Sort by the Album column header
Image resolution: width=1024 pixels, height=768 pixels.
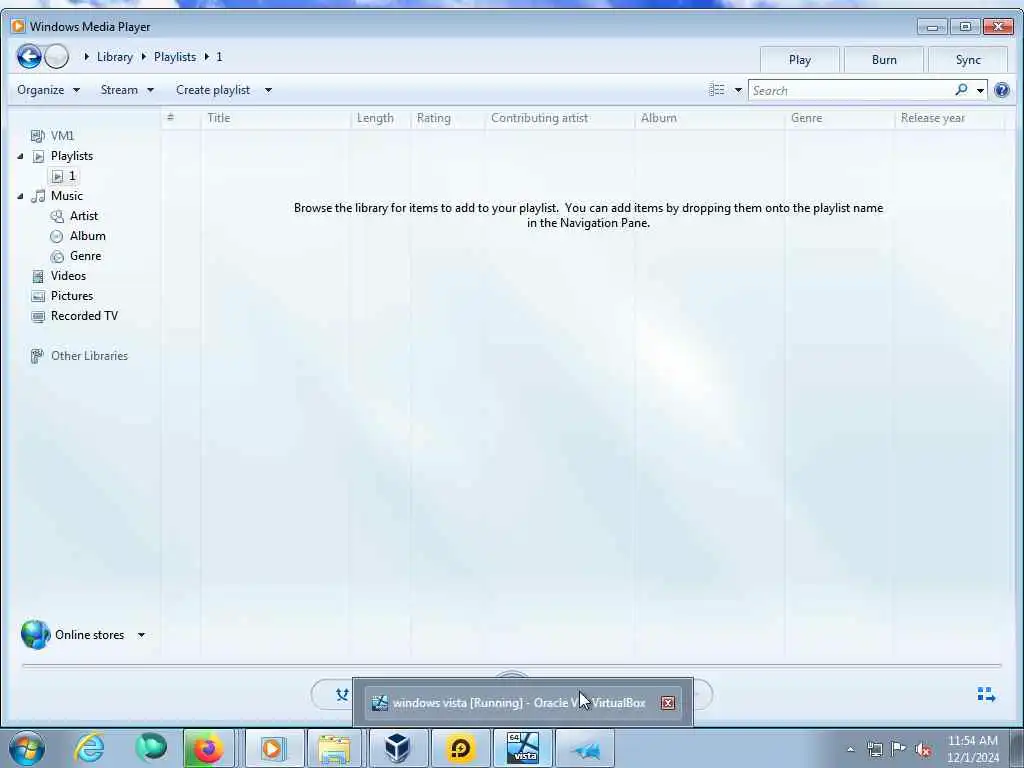tap(710, 118)
